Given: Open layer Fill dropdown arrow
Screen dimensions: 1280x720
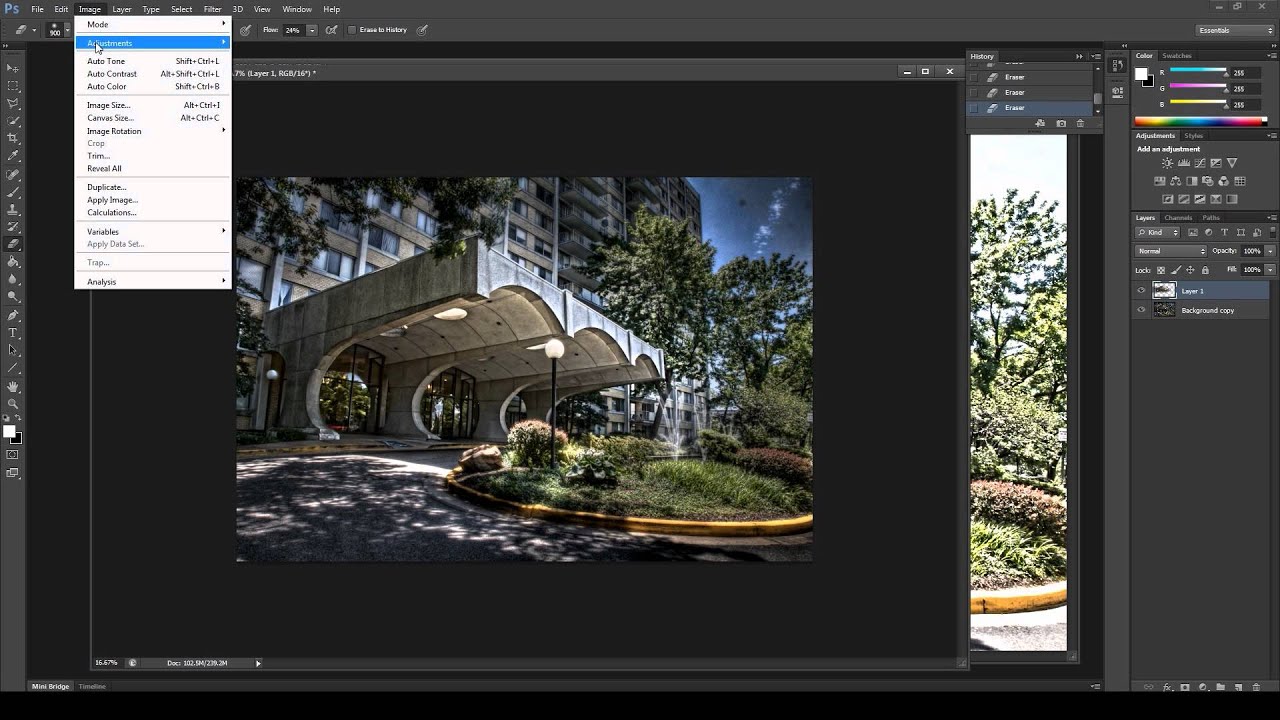Looking at the screenshot, I should point(1270,269).
